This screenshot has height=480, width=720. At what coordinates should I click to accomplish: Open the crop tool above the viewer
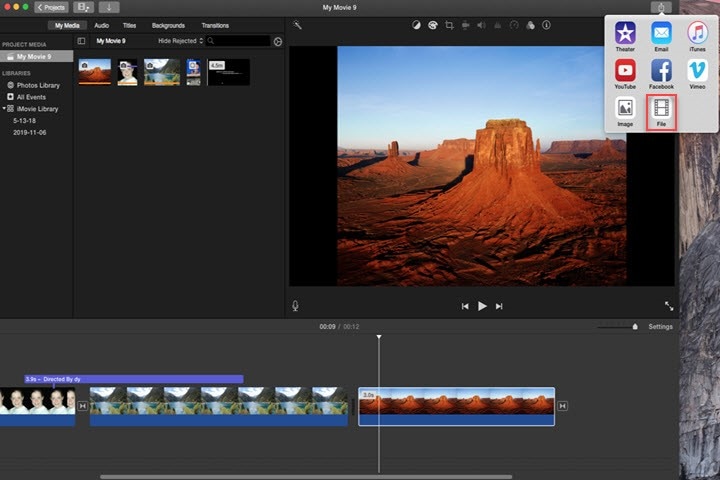coord(450,25)
